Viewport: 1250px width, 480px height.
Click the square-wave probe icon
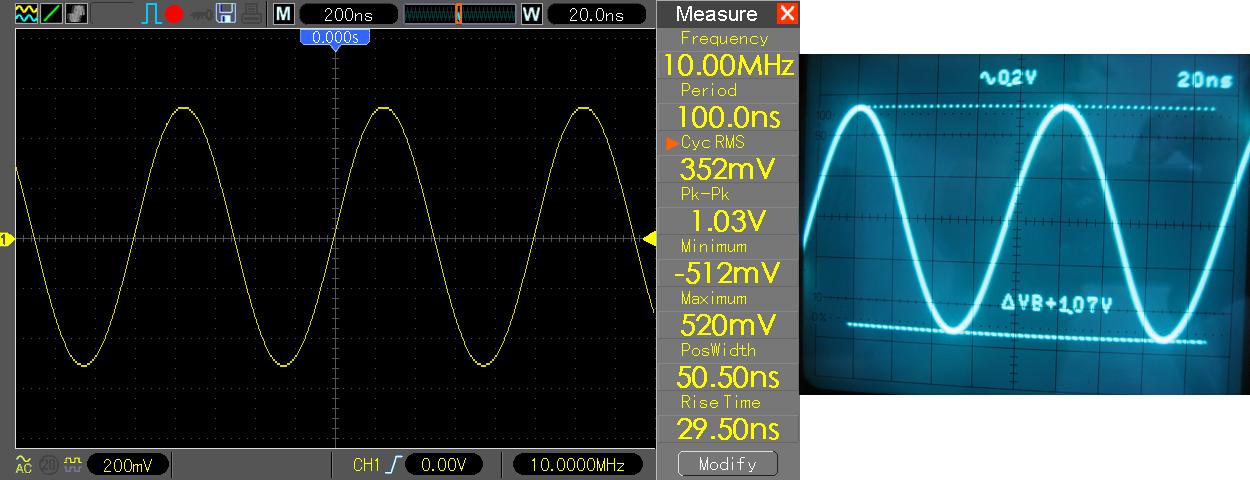tap(73, 465)
